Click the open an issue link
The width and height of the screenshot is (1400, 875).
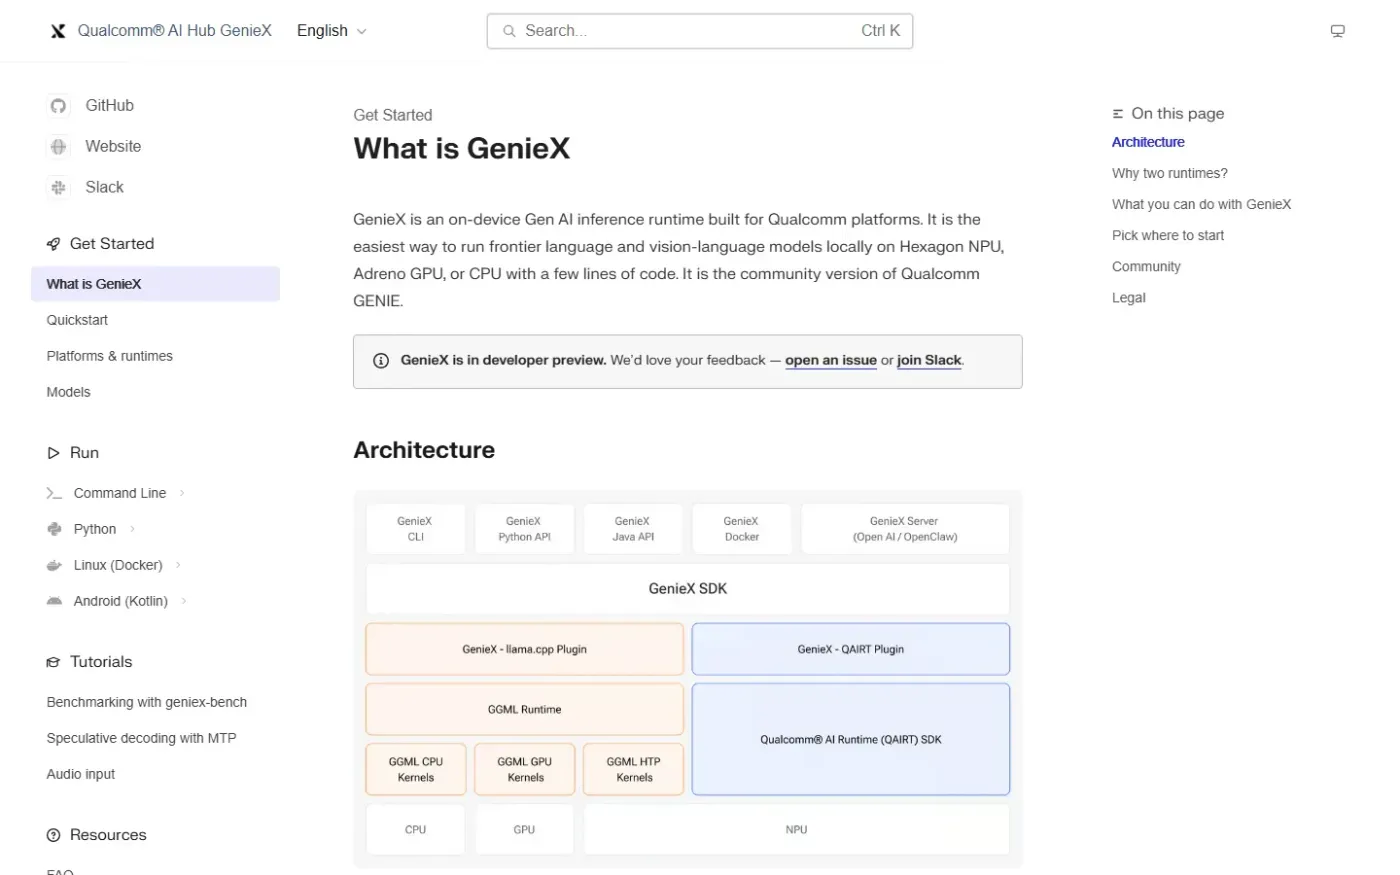831,361
